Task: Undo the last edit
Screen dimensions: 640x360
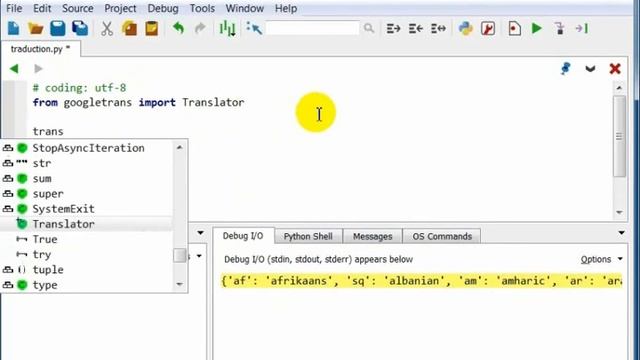Action: [178, 29]
